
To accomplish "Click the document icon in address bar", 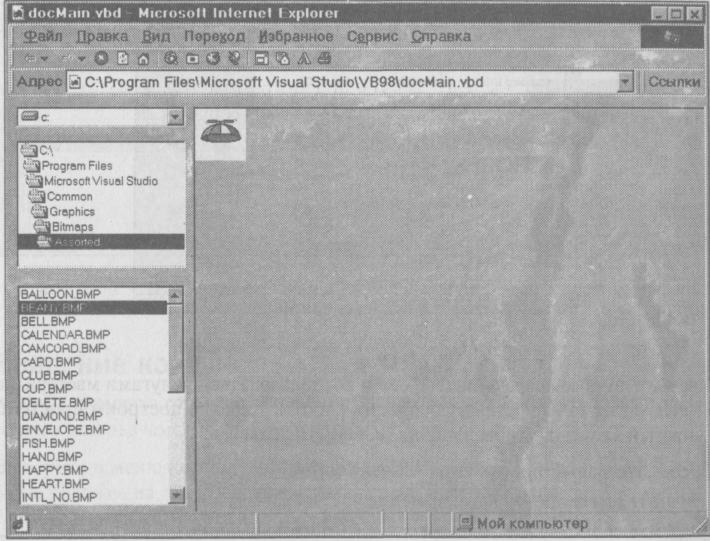I will click(x=74, y=82).
